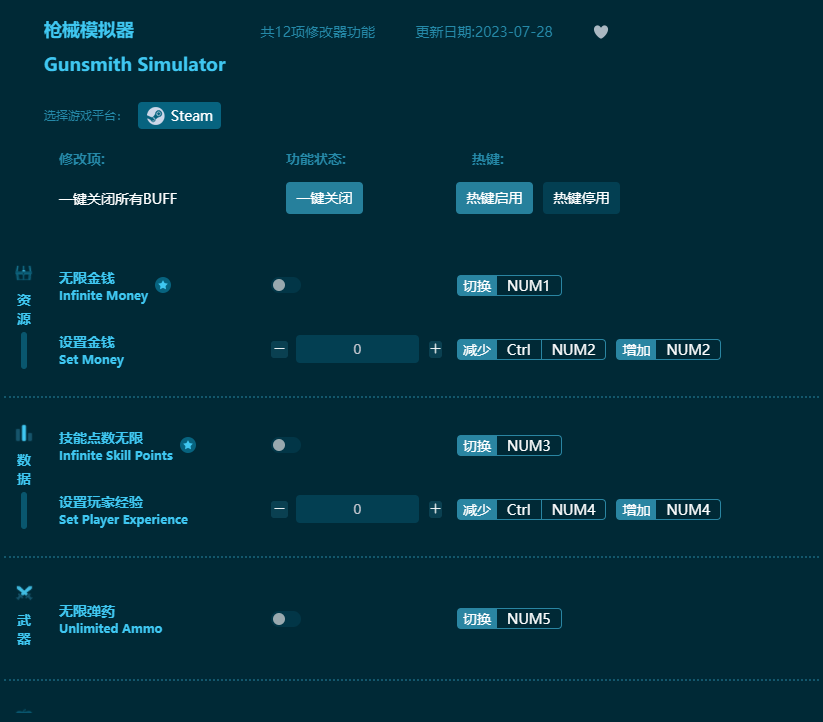The height and width of the screenshot is (722, 823).
Task: Enable the Infinite Skill Points toggle
Action: point(285,445)
